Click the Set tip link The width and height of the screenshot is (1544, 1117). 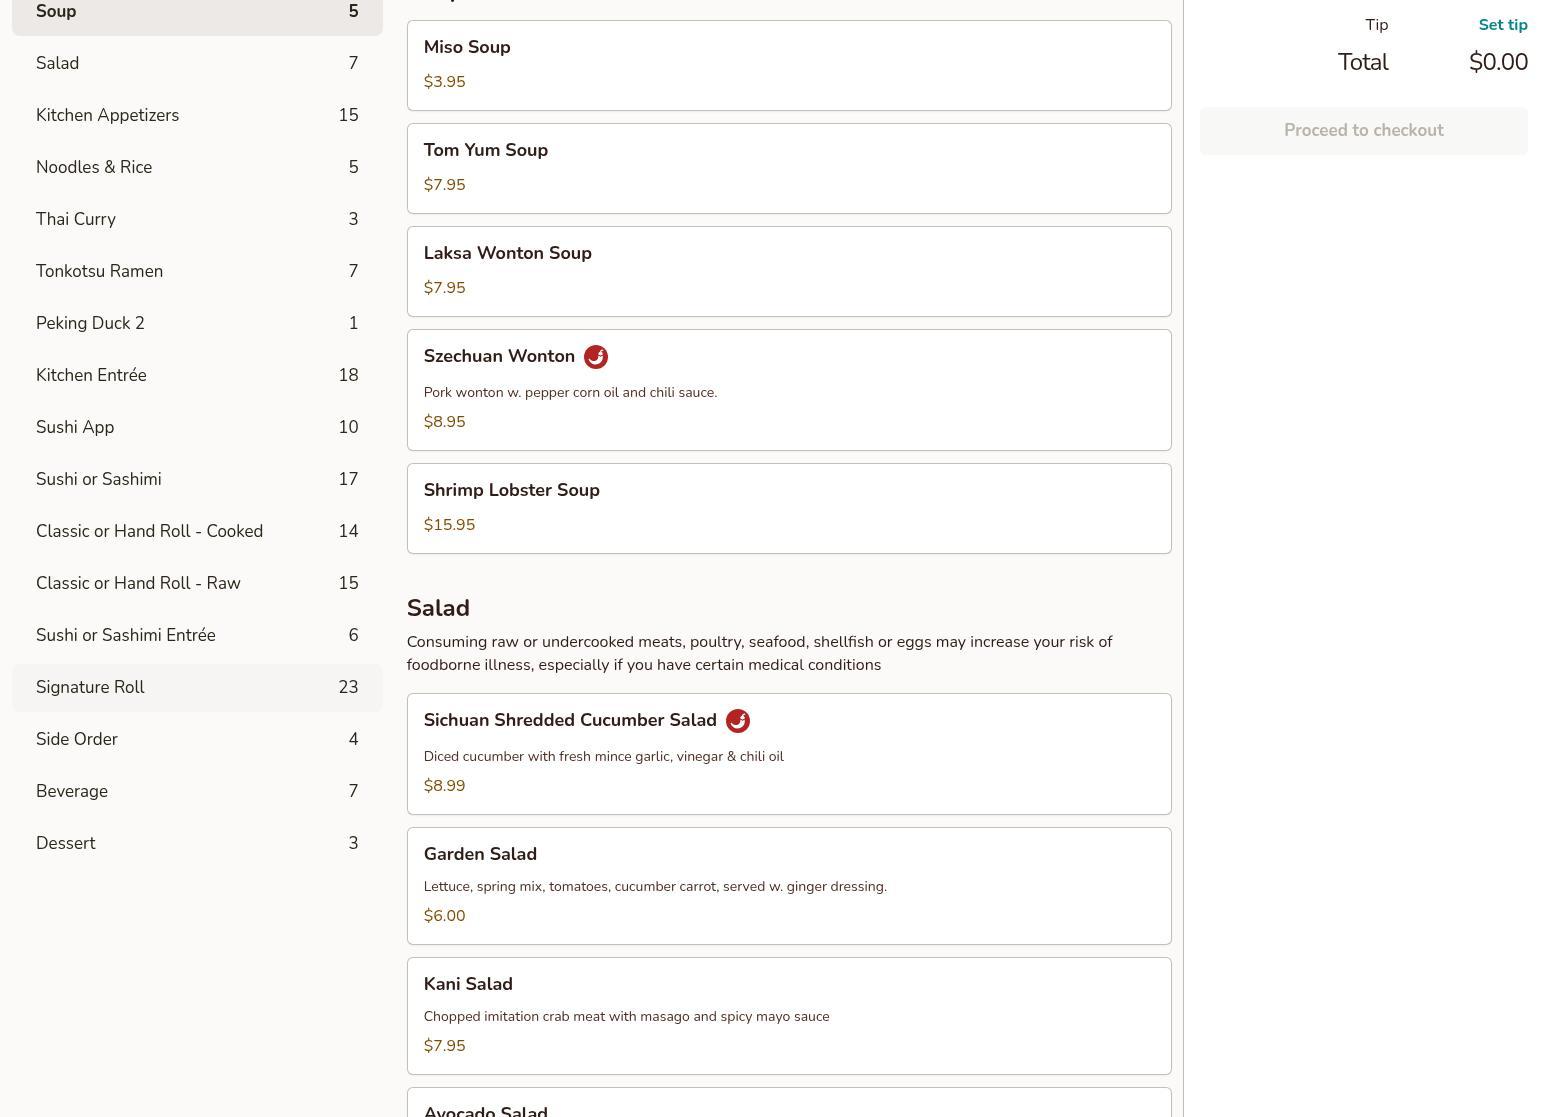pos(1502,25)
